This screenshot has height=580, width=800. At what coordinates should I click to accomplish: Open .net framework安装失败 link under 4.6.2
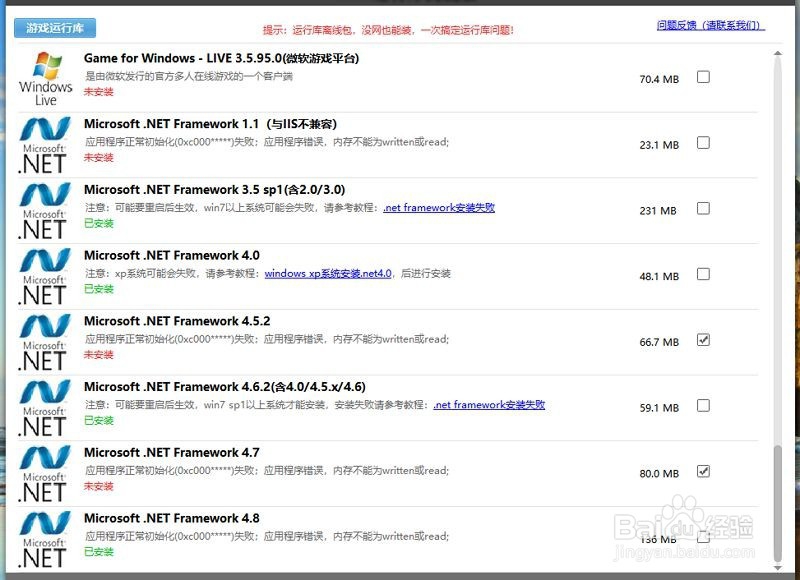click(489, 405)
